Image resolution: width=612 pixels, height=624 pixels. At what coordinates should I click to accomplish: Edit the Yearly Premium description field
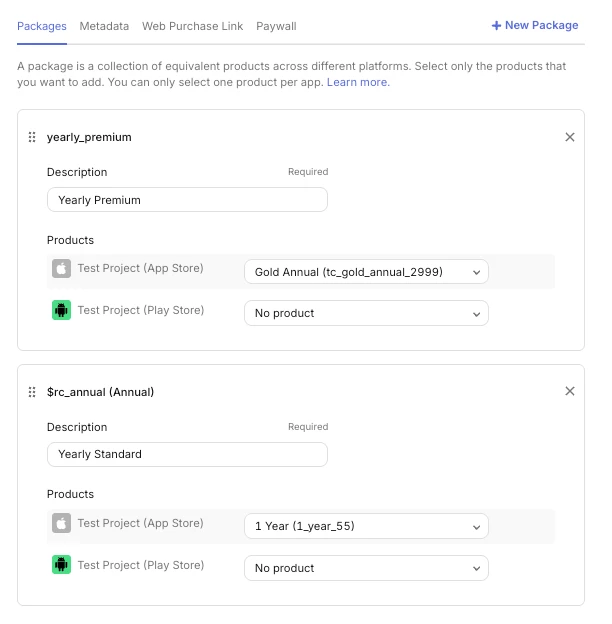(187, 200)
